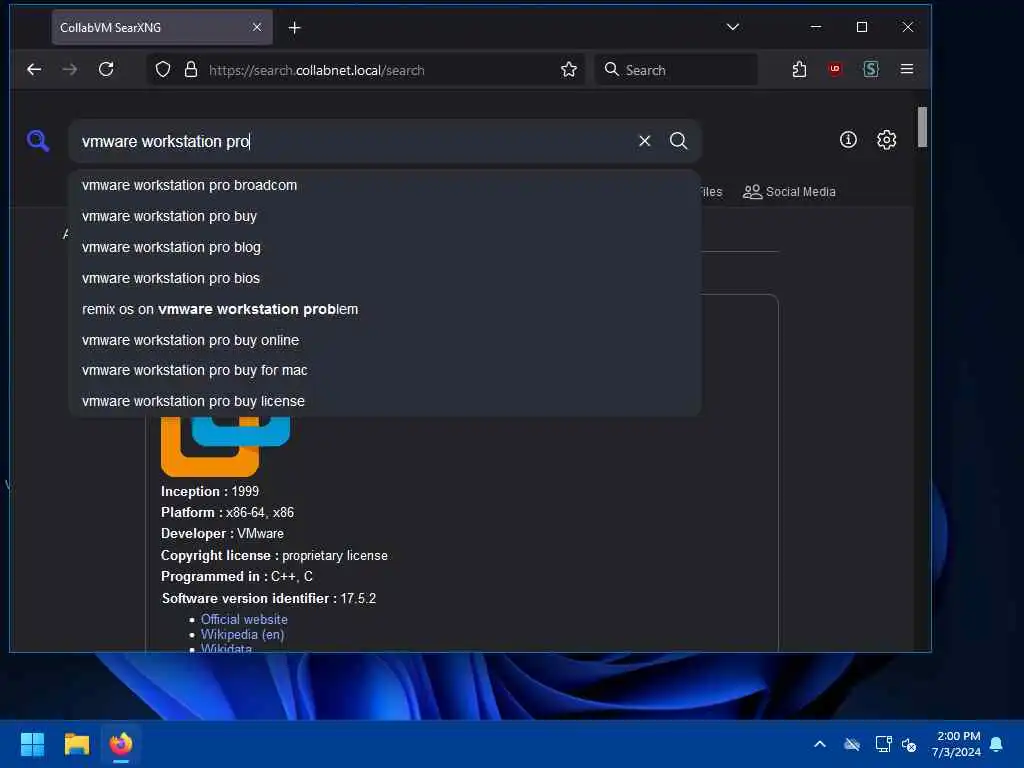Switch to the CollabVM SearXNG tab
Screen dimensions: 1024x768
(162, 27)
